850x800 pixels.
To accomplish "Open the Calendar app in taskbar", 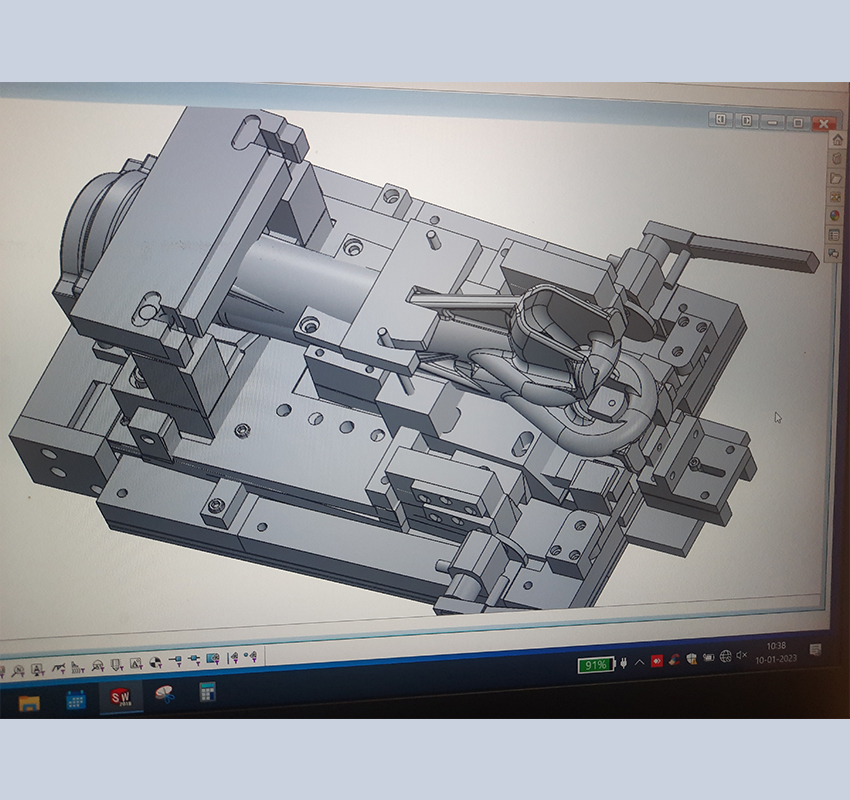I will (75, 699).
